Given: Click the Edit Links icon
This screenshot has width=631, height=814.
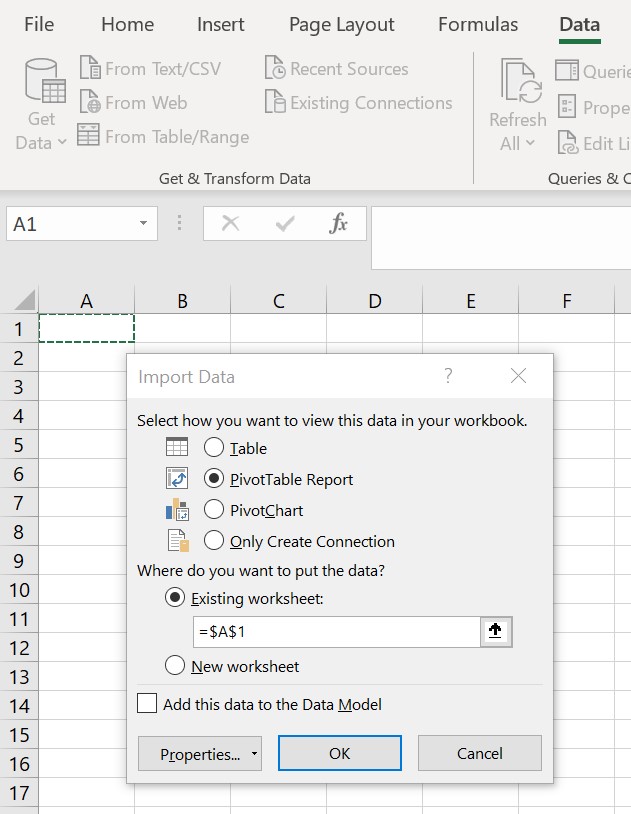Looking at the screenshot, I should 567,143.
